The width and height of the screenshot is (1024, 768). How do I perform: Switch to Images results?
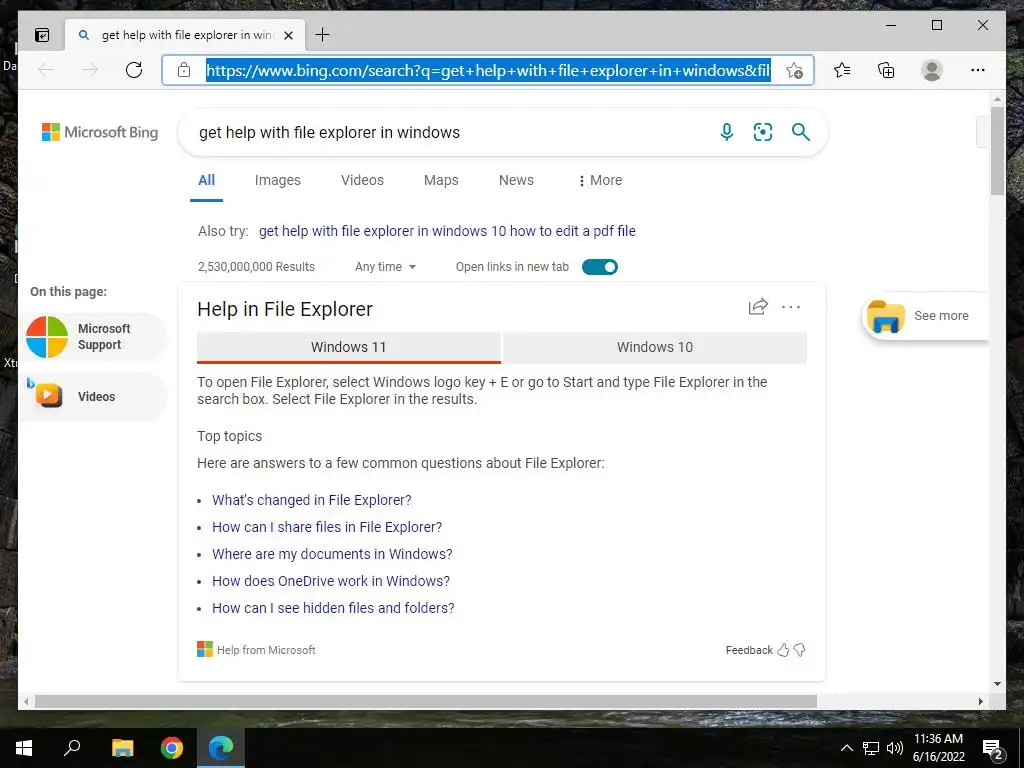pos(278,180)
